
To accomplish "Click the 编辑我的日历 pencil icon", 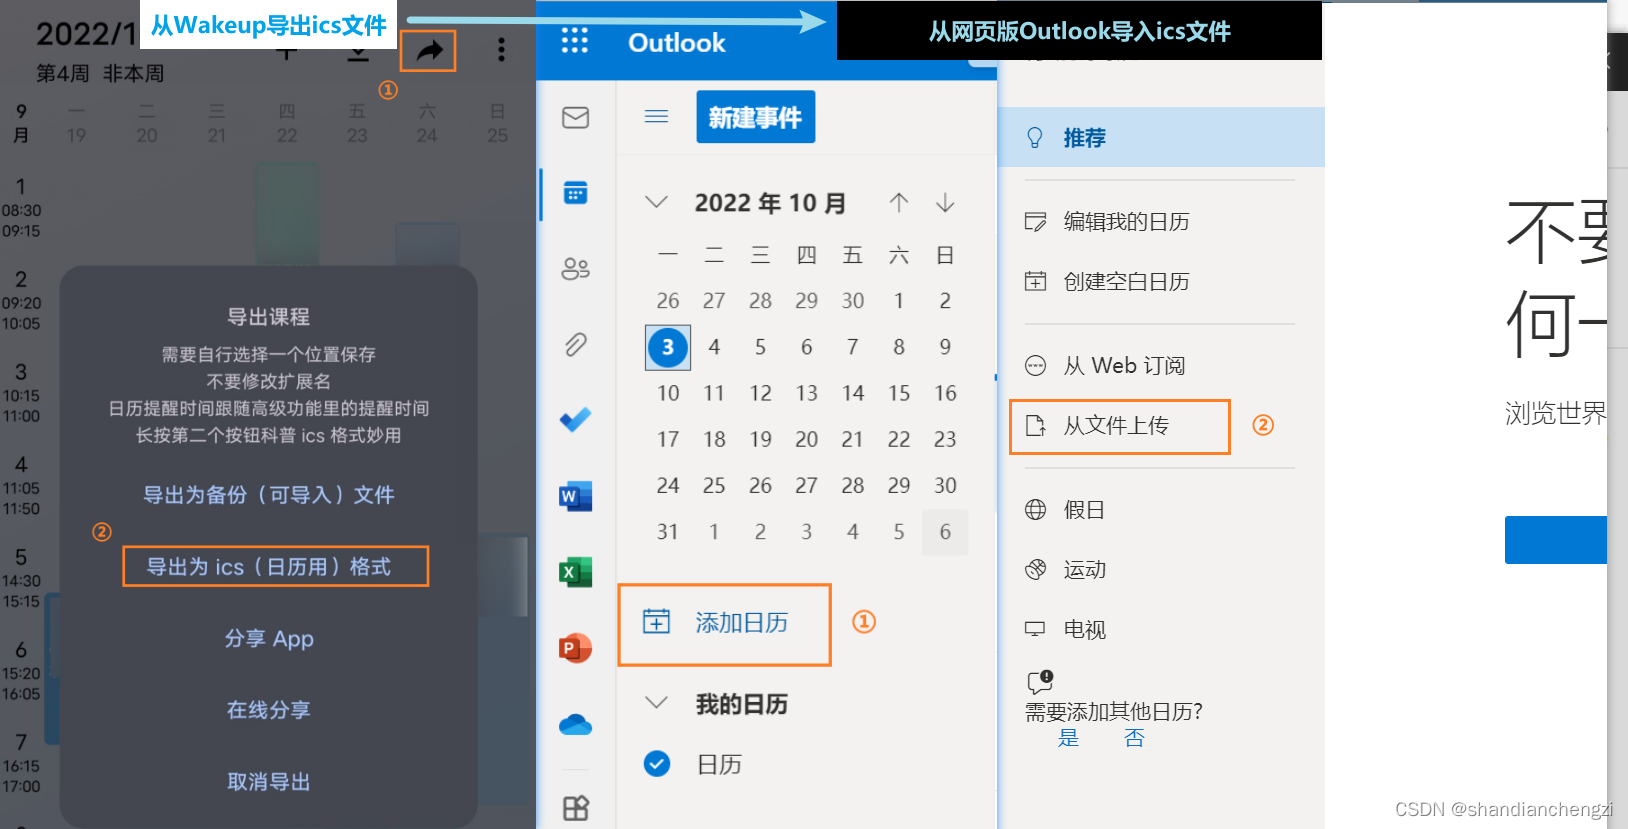I will click(x=1036, y=222).
